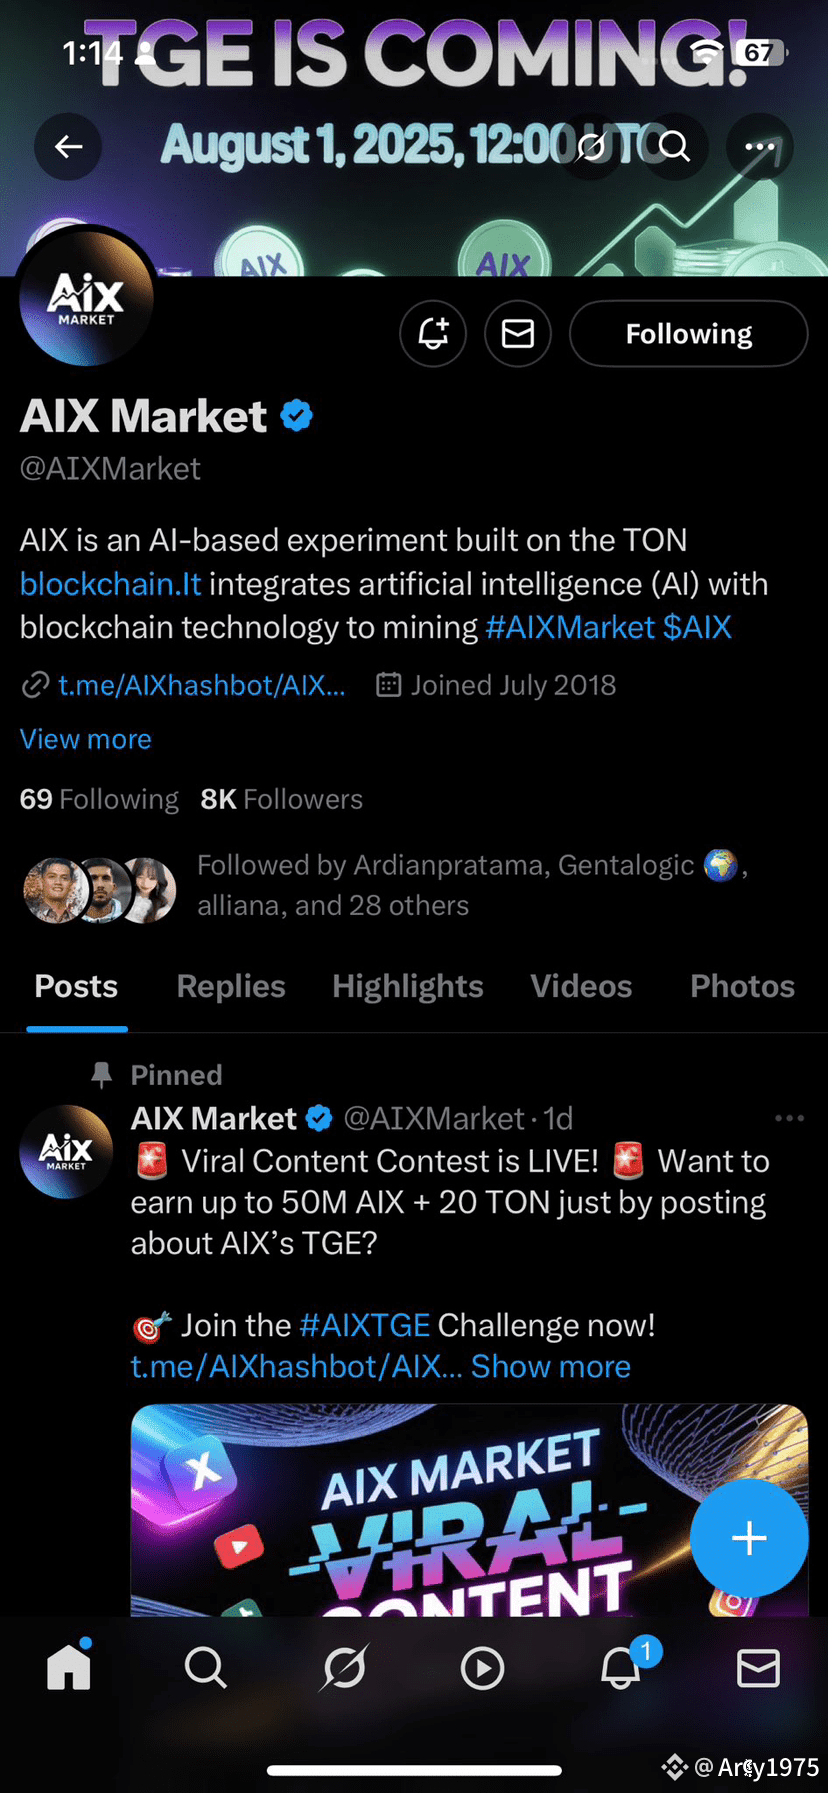Viewport: 828px width, 1793px height.
Task: Open the t.me/AIXhashbot profile link
Action: point(201,685)
